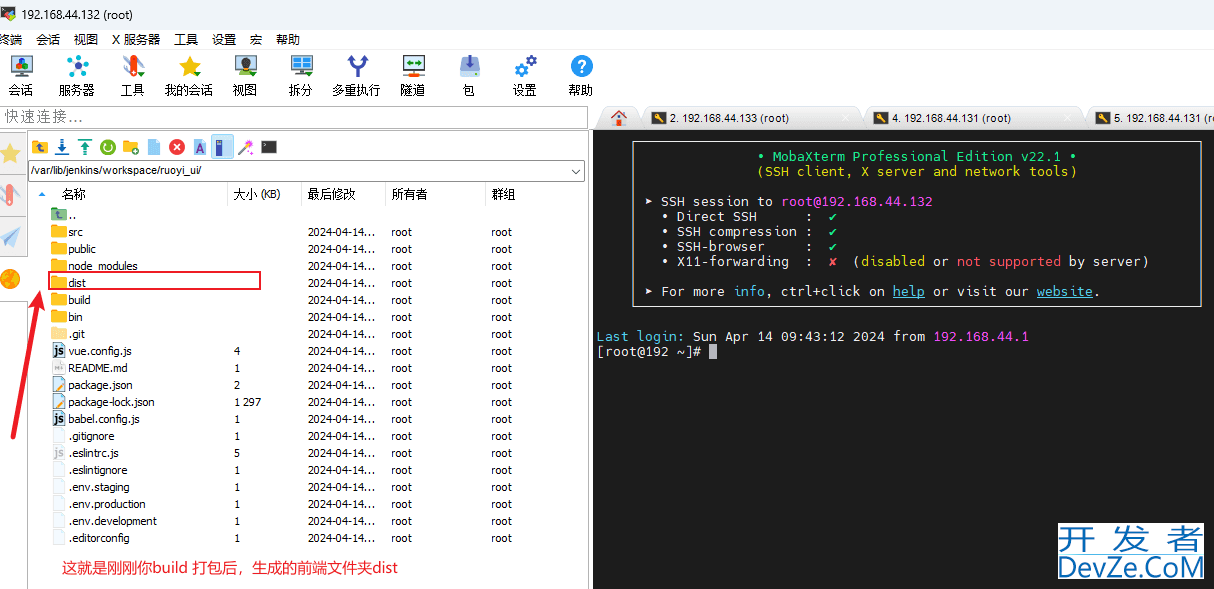
Task: Open terminal icon in SFTP toolbar
Action: (x=269, y=147)
